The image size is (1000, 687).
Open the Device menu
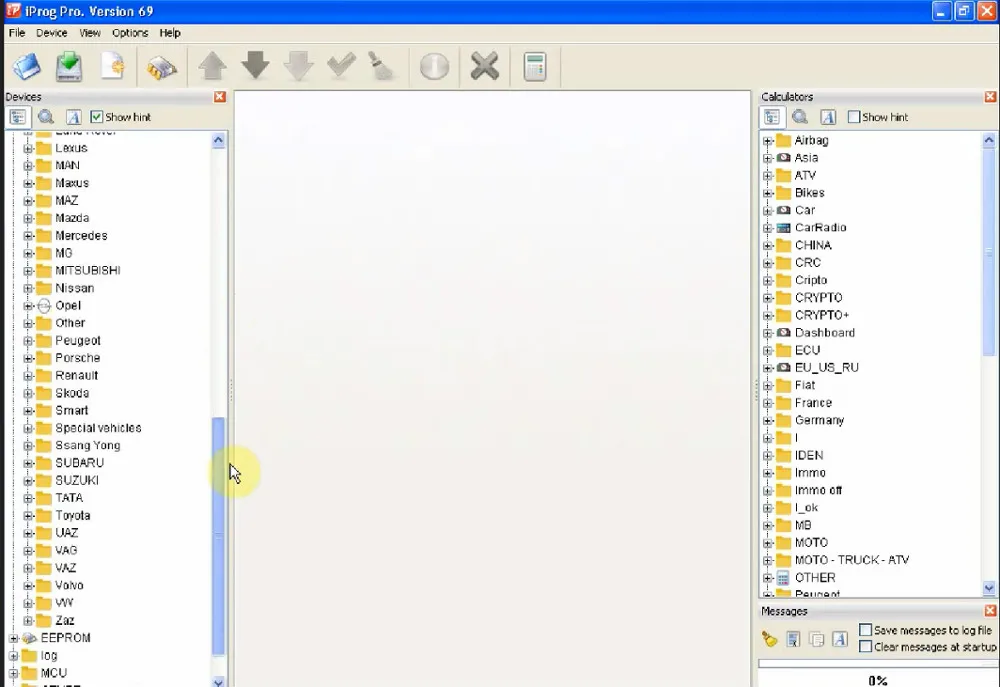(52, 33)
